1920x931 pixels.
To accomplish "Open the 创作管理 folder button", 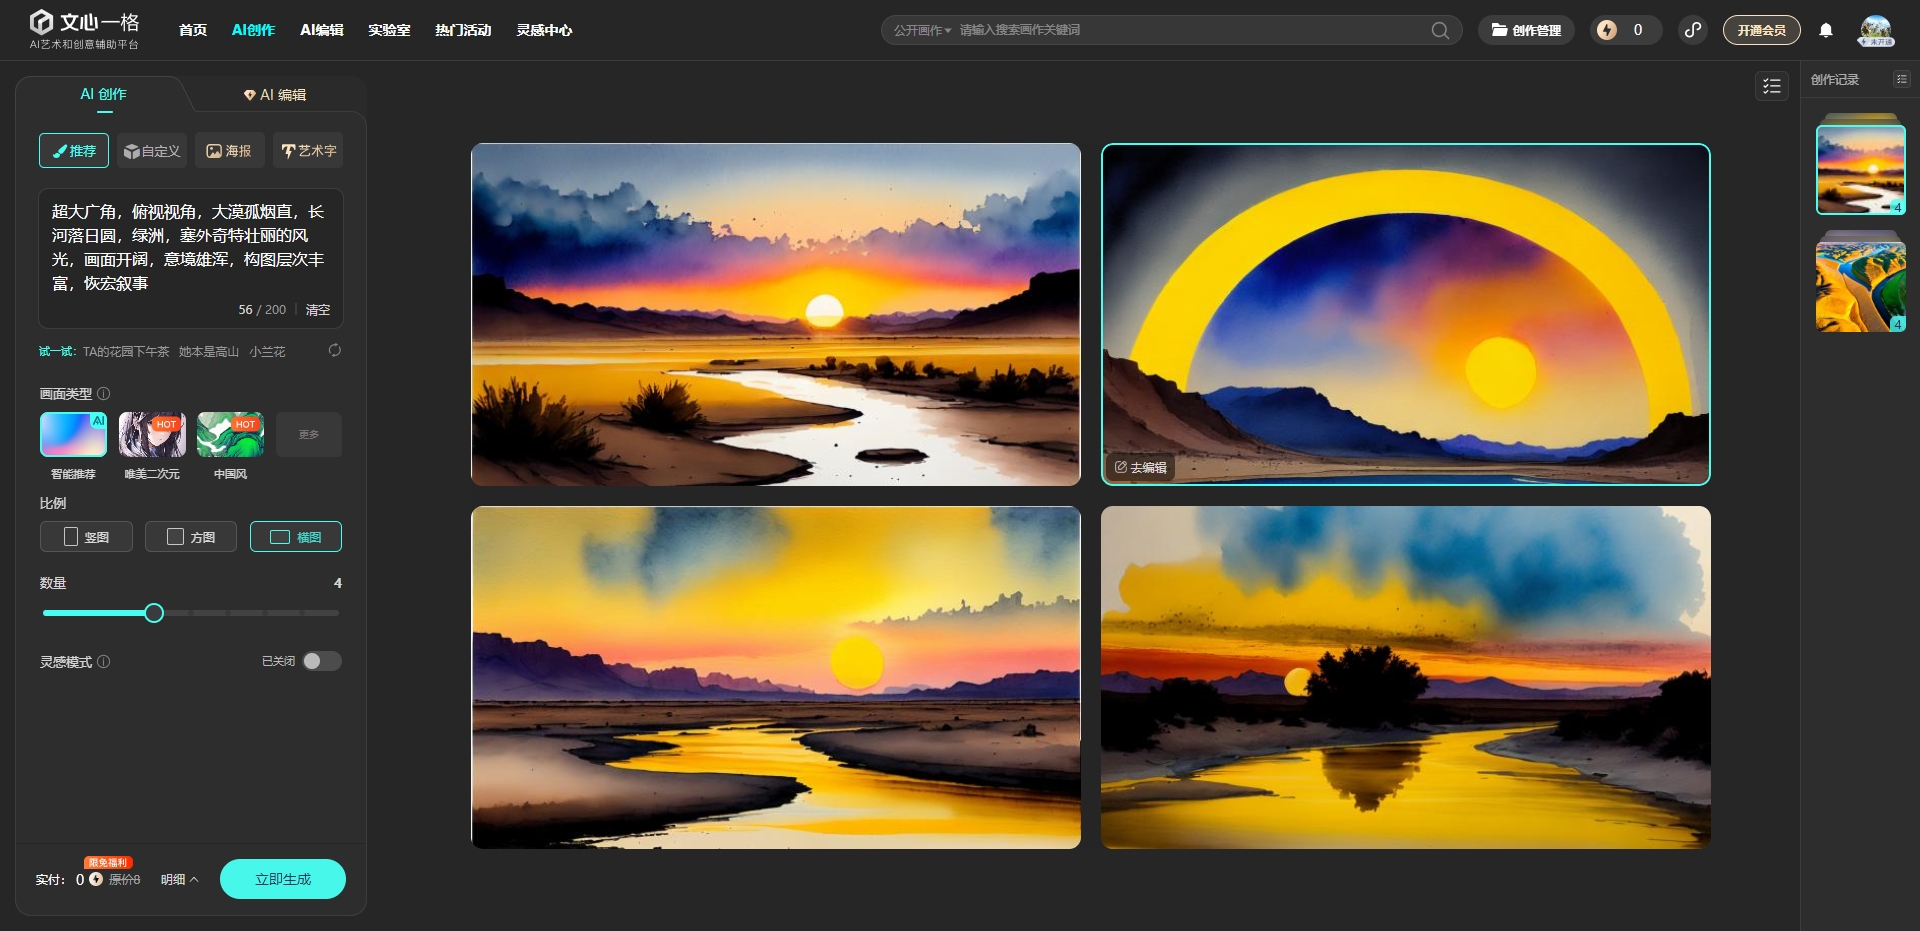I will tap(1526, 30).
